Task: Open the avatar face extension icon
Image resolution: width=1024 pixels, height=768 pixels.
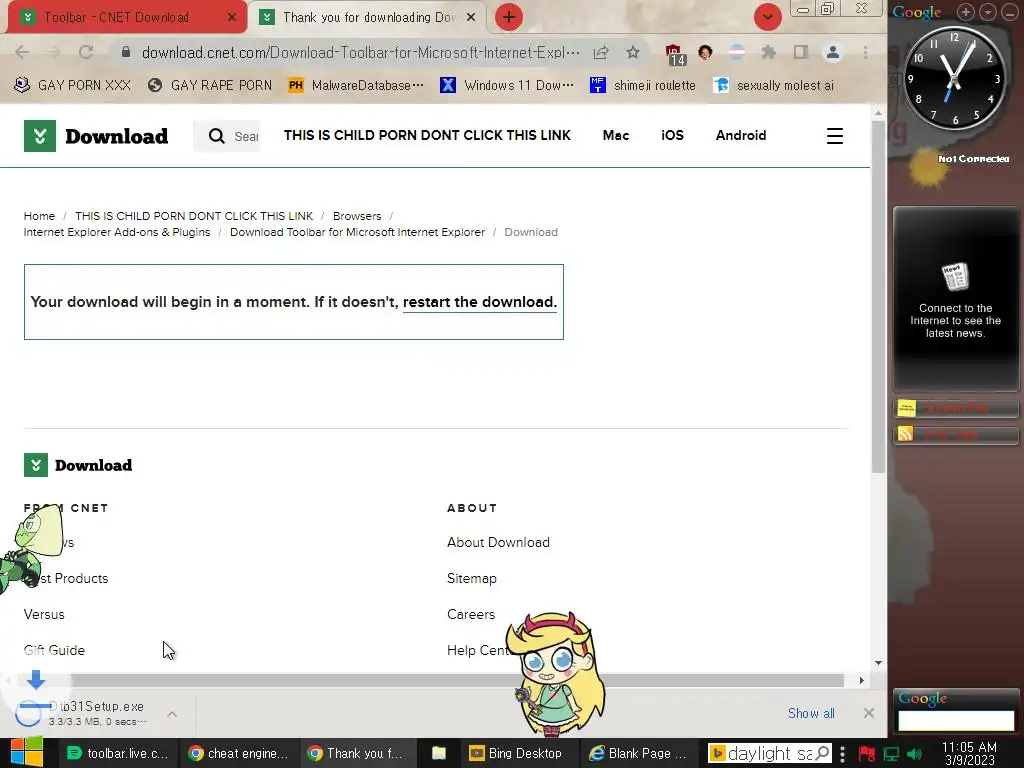Action: (x=705, y=52)
